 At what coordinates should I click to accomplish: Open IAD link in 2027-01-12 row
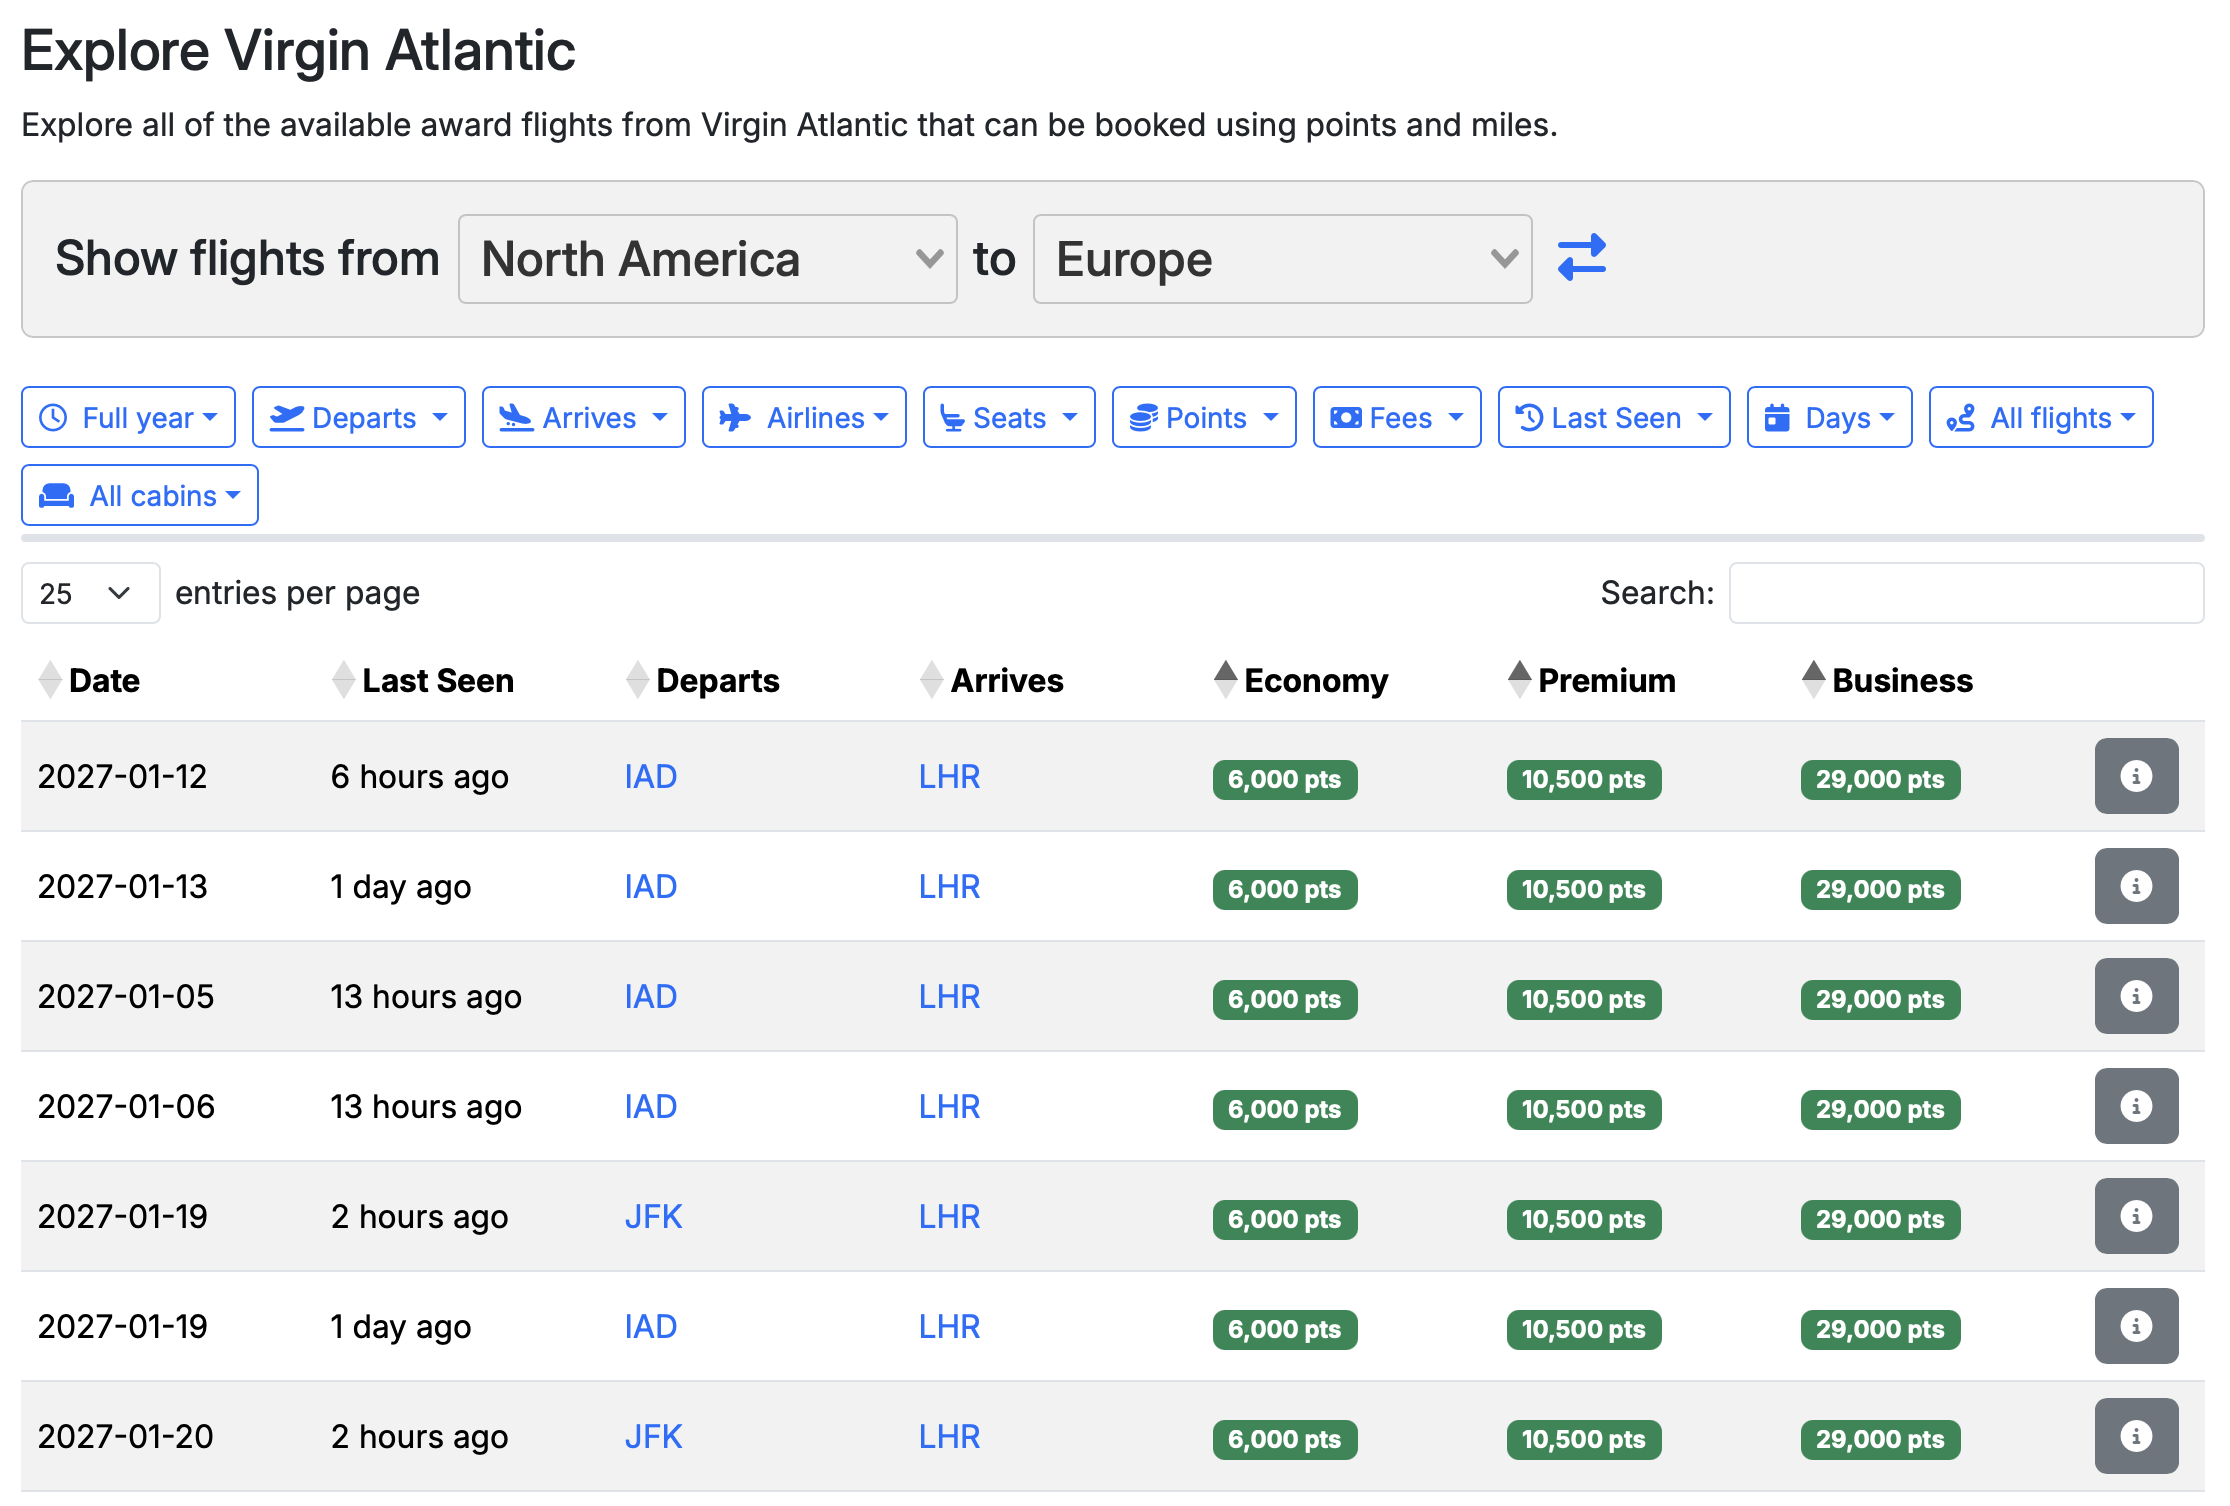[x=651, y=776]
